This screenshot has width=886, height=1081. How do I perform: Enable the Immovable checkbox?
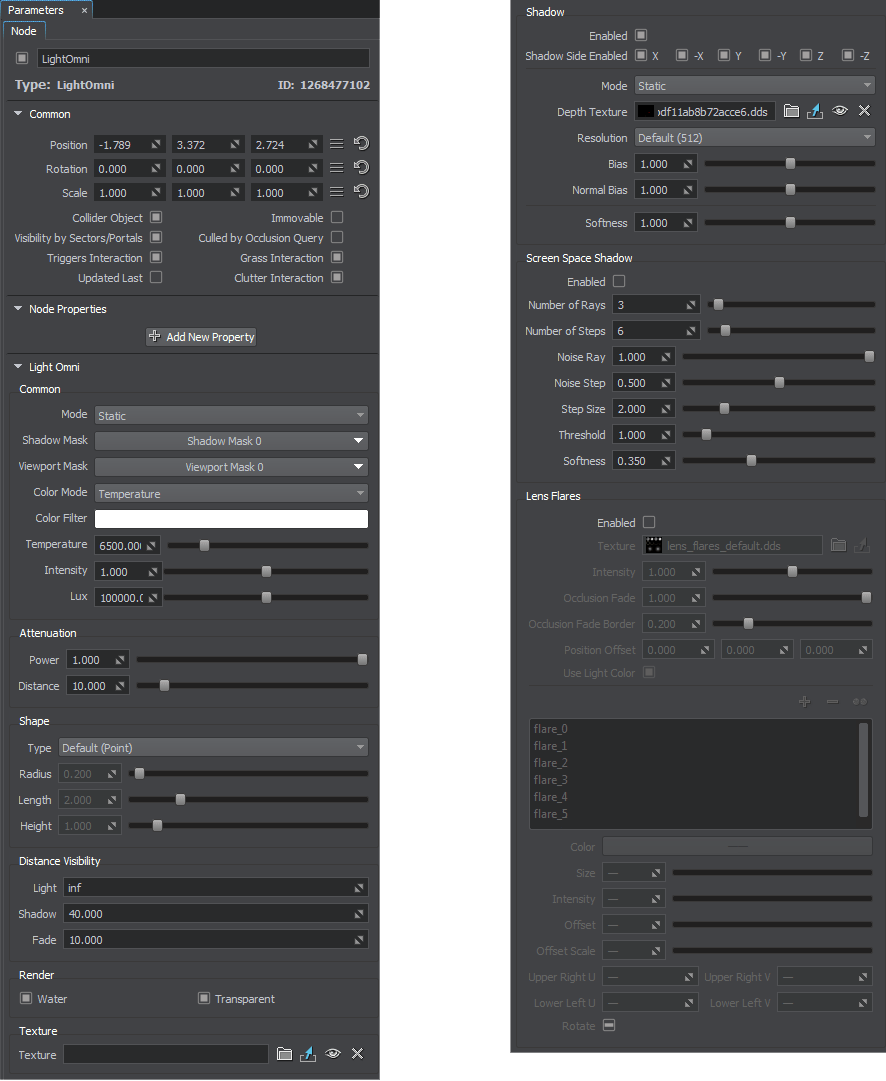pyautogui.click(x=337, y=217)
